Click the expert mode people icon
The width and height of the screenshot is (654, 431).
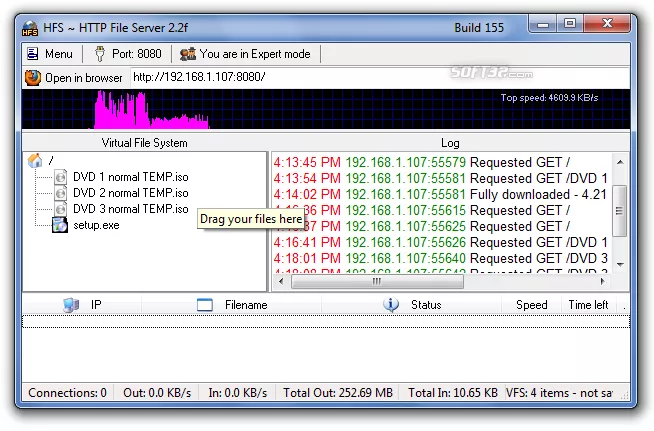[x=188, y=54]
